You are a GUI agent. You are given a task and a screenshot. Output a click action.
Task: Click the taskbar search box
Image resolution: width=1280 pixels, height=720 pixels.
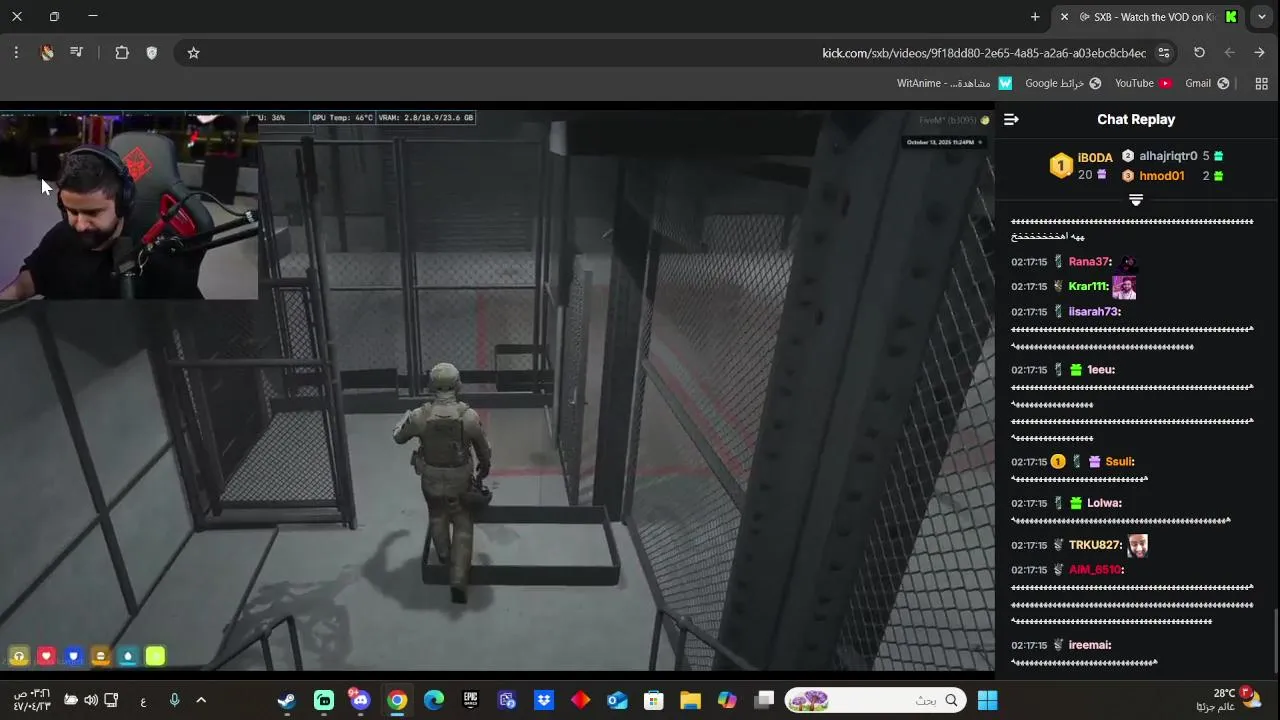[x=877, y=700]
